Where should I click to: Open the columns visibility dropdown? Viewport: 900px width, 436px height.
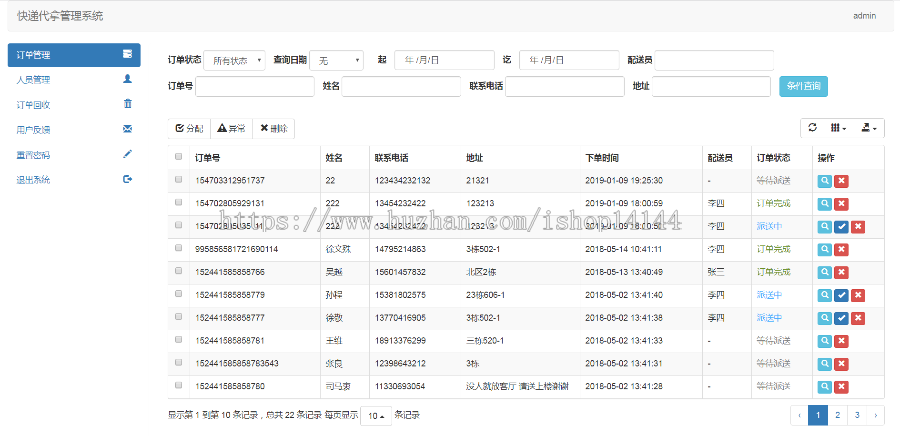pyautogui.click(x=839, y=128)
